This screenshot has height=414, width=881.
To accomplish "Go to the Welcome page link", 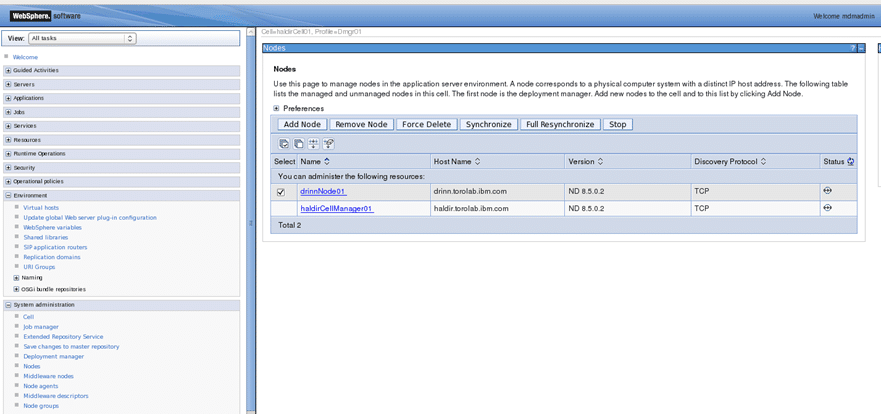I will 25,57.
